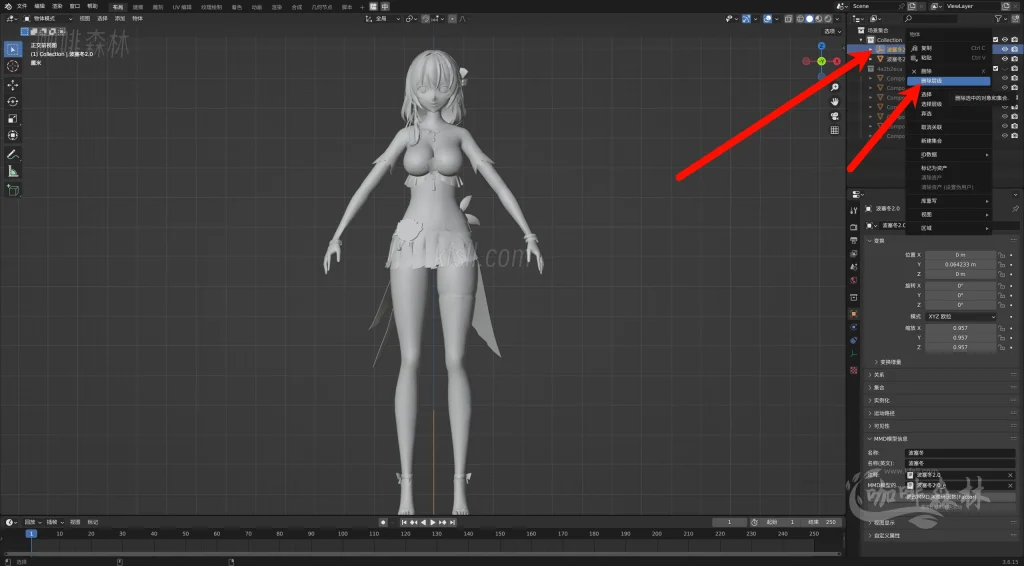
Task: Choose 新建集合 in the context menu
Action: tap(948, 140)
